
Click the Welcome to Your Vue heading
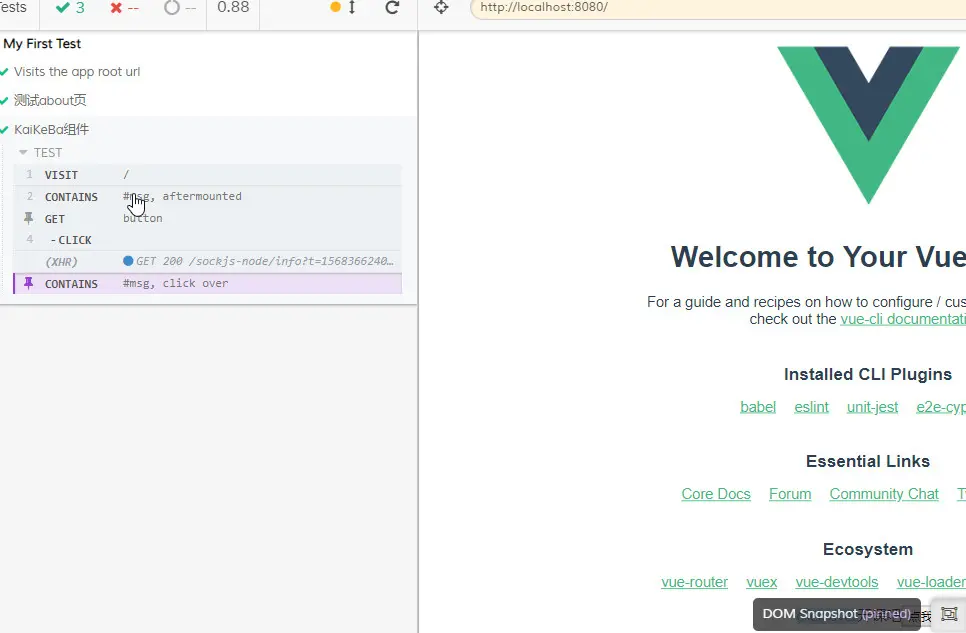coord(818,256)
